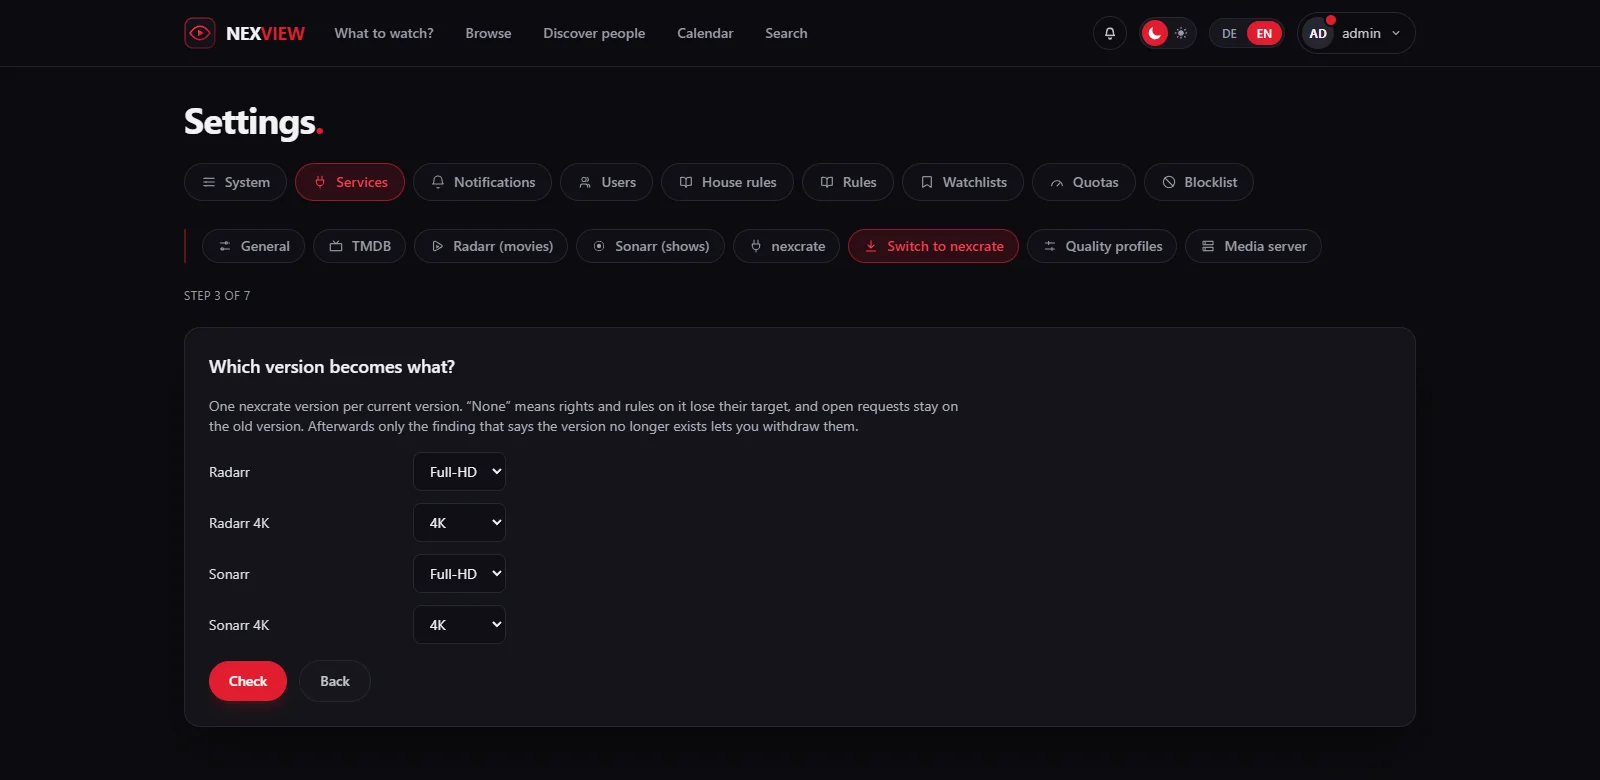Click the Back button
The image size is (1600, 780).
[335, 681]
